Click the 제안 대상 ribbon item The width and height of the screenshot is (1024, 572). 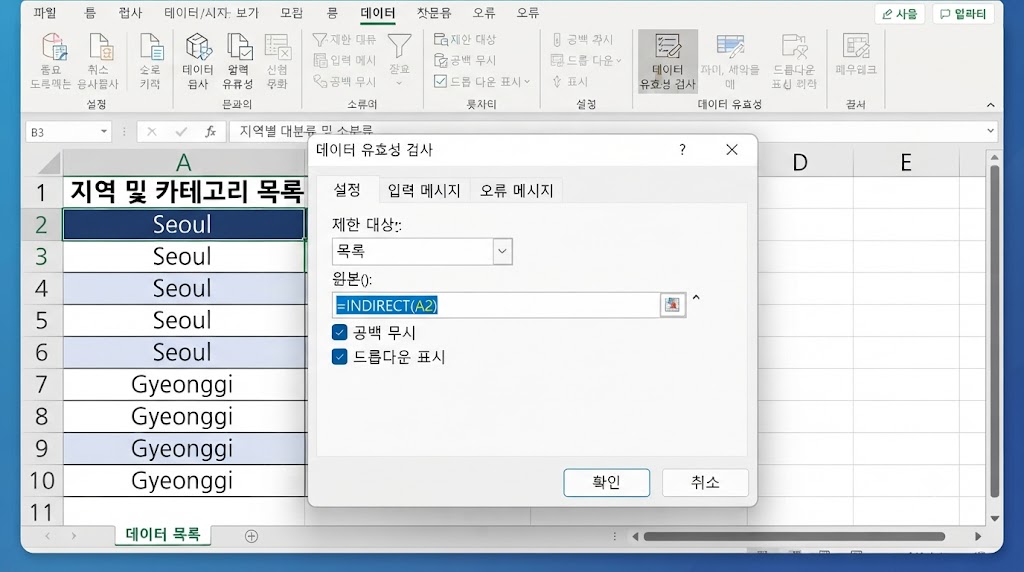[465, 40]
